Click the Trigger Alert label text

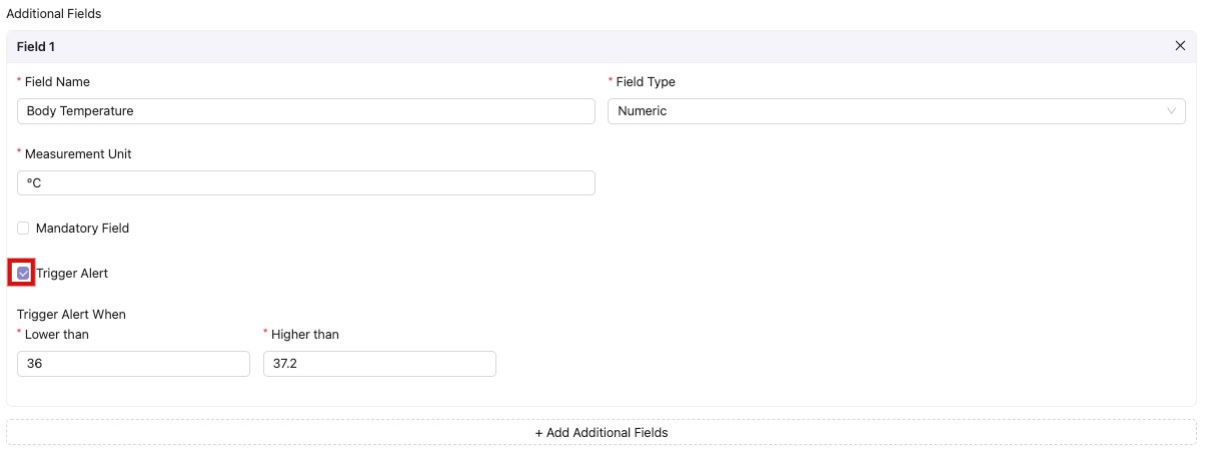[x=72, y=273]
